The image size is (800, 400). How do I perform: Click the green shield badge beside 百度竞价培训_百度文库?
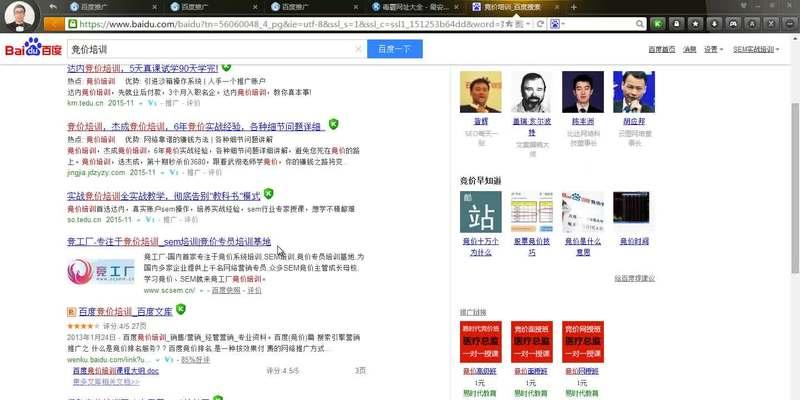181,309
